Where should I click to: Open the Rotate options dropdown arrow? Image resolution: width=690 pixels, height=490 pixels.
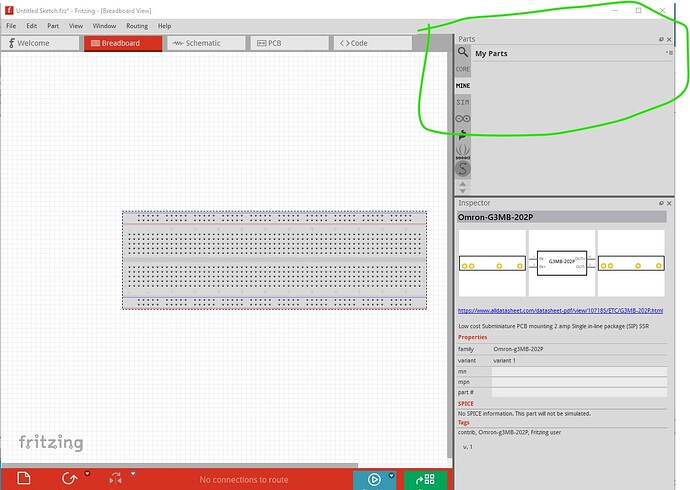(x=88, y=474)
